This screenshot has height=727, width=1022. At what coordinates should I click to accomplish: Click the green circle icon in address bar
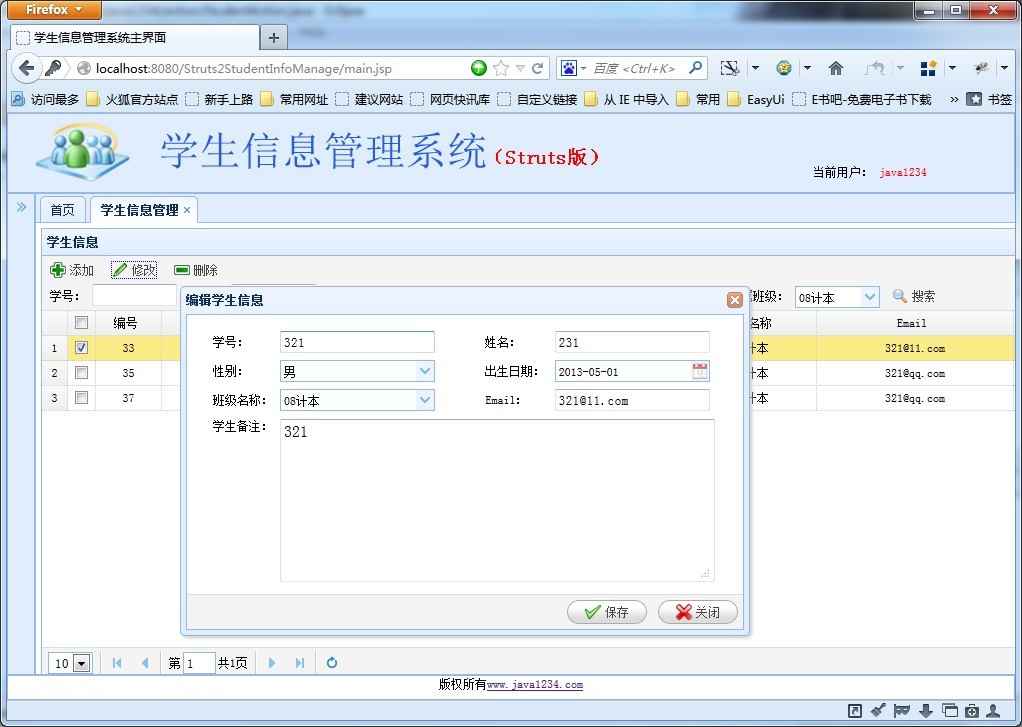[478, 68]
